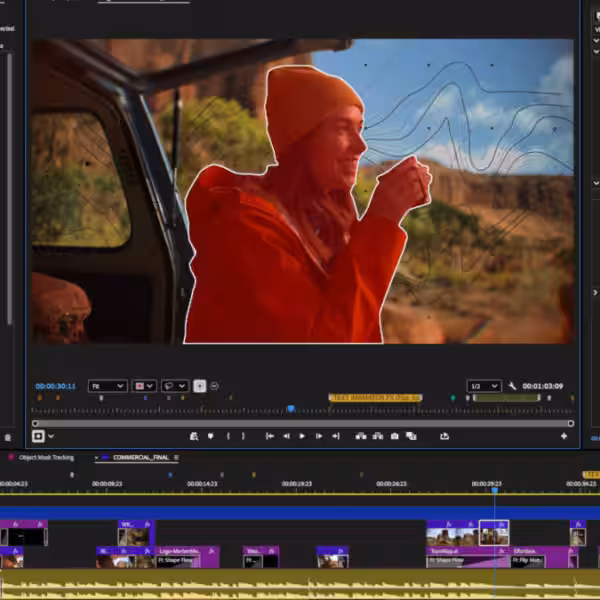Click the Go to Out point icon
This screenshot has height=600, width=600.
336,436
